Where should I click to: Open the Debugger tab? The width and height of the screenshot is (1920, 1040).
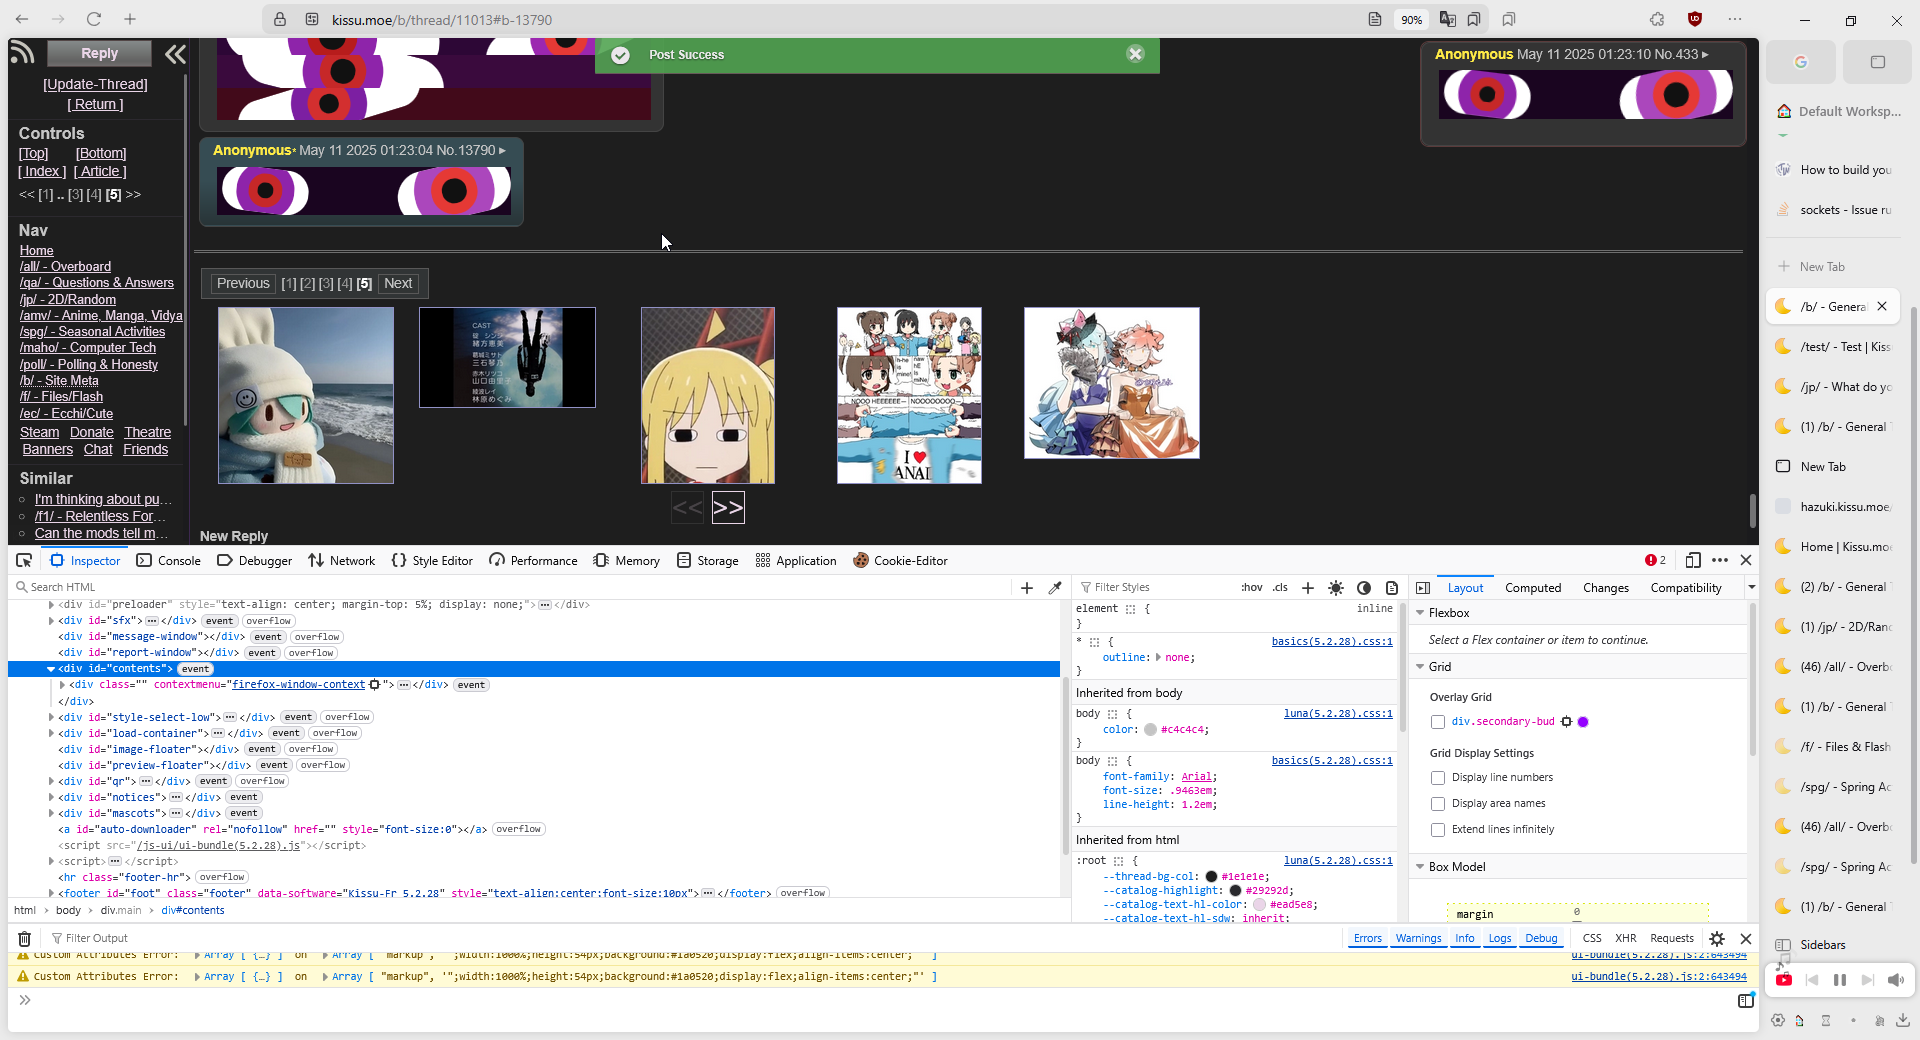point(255,561)
